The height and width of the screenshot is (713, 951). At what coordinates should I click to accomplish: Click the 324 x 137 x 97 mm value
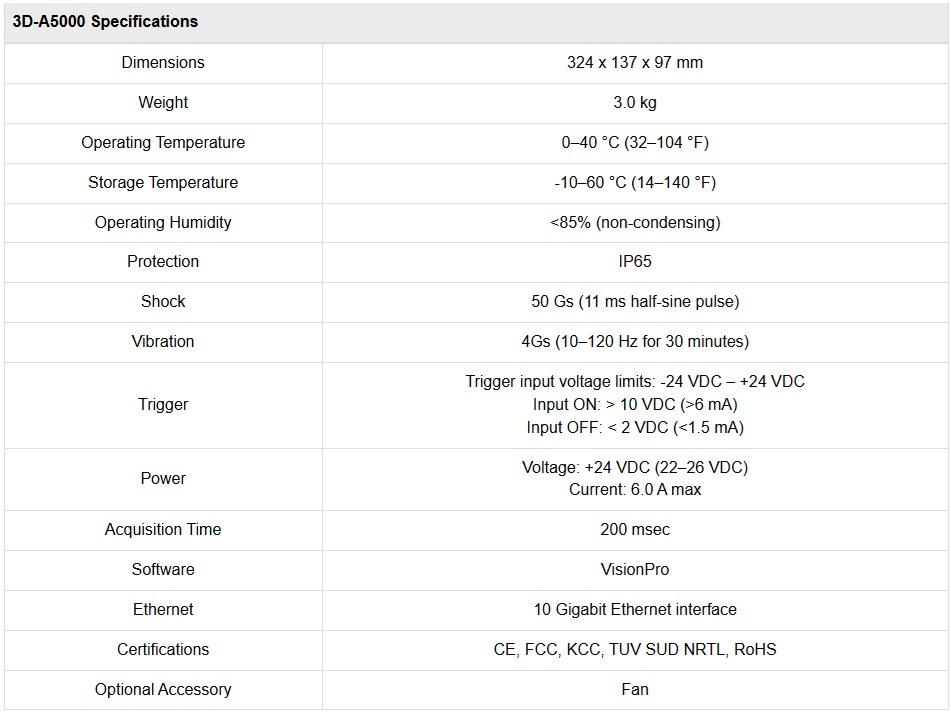(634, 63)
